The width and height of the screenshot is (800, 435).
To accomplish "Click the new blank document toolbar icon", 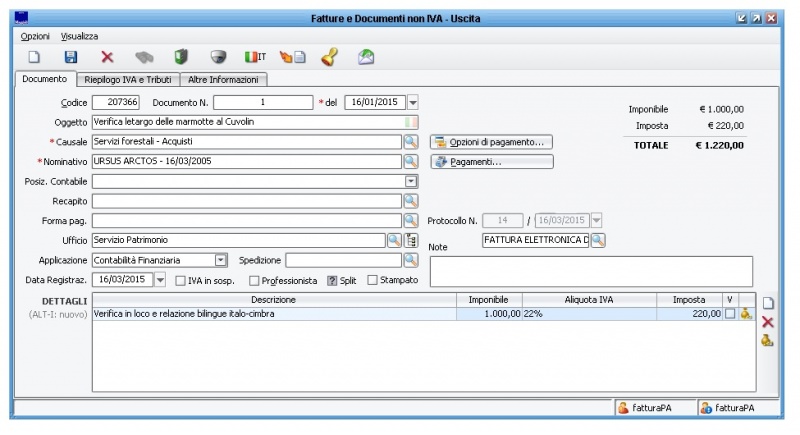I will click(33, 58).
